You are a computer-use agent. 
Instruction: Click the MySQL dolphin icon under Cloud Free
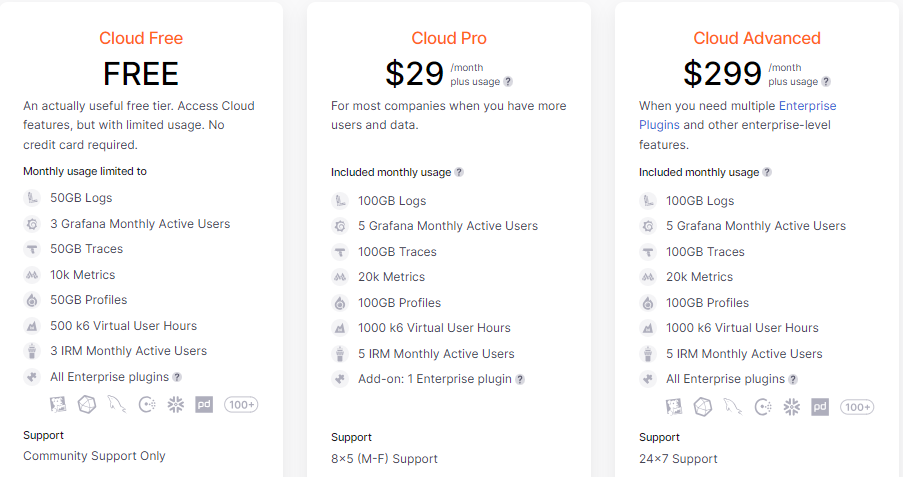click(x=117, y=405)
